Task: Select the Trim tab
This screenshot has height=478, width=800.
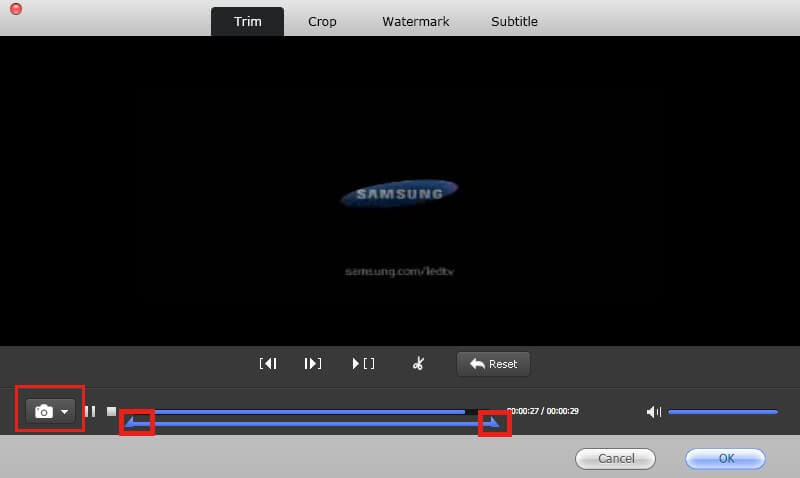Action: click(x=247, y=21)
